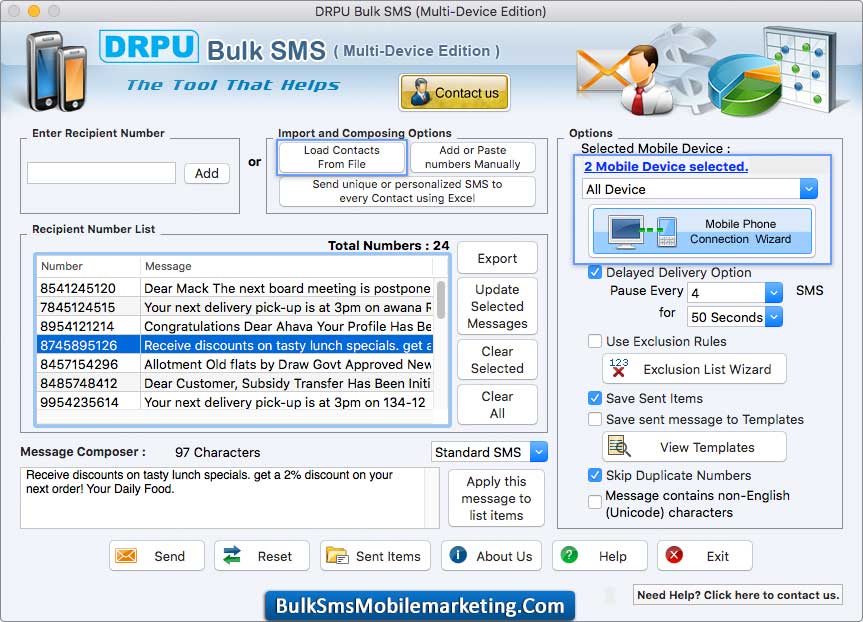Disable Delayed Delivery Option checkbox
863x622 pixels.
[594, 272]
